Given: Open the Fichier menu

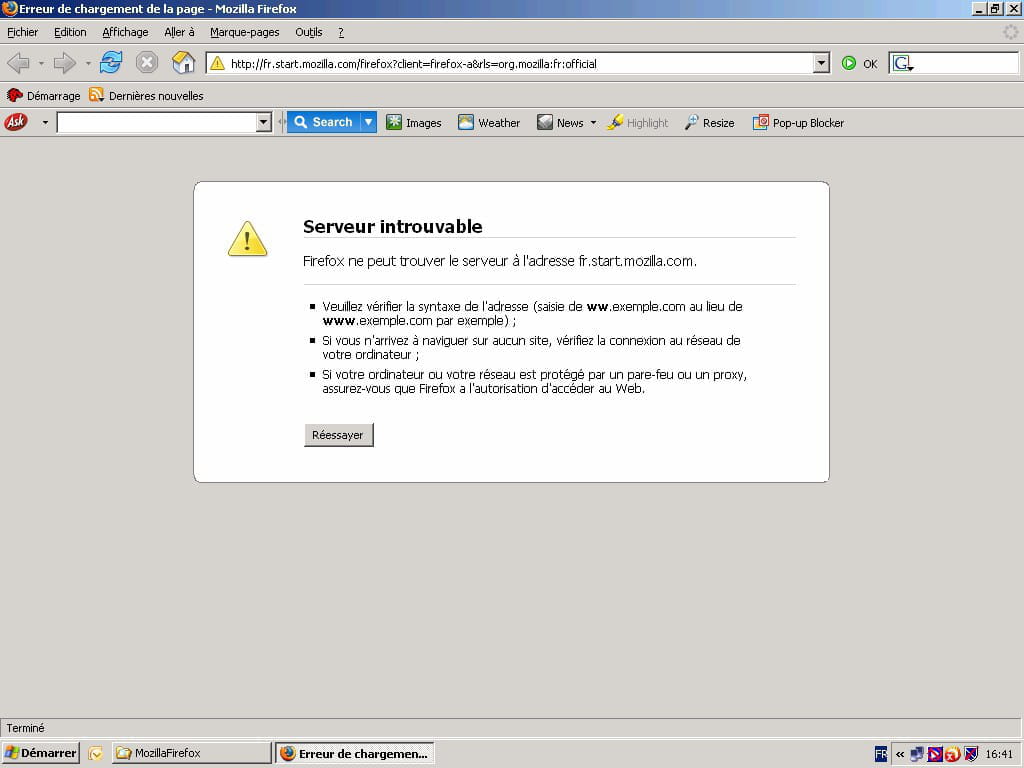Looking at the screenshot, I should tap(22, 32).
